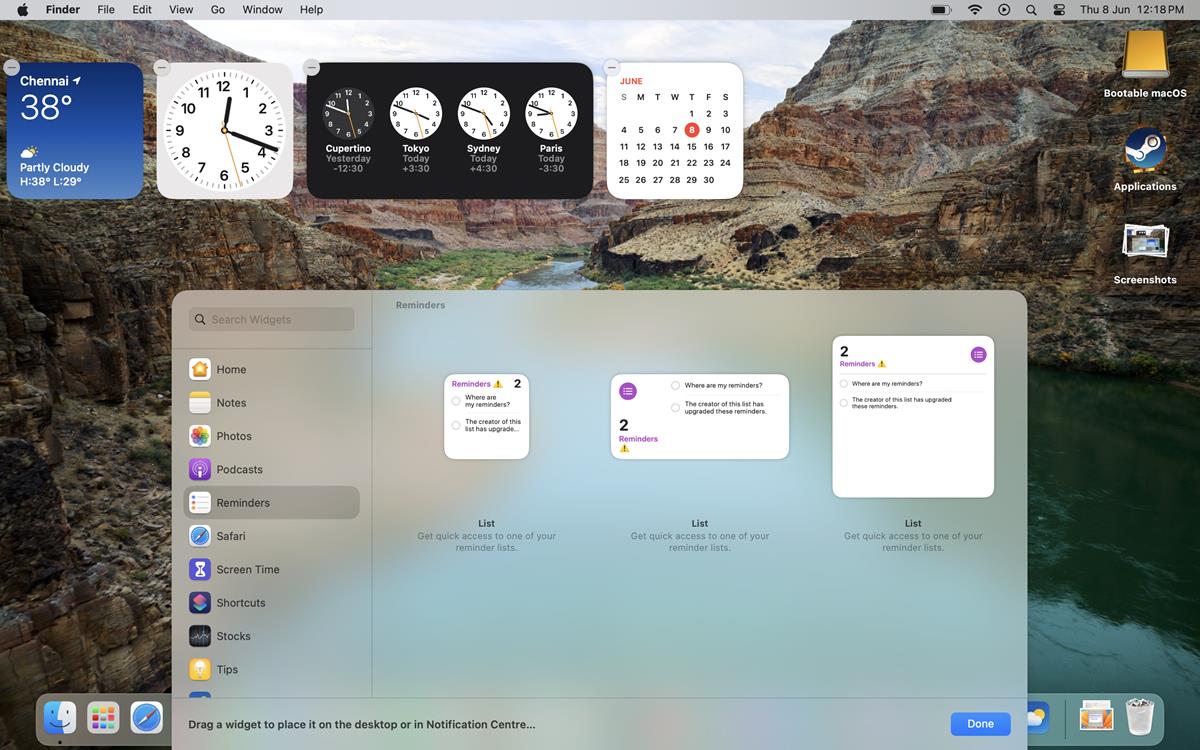Click the purple list icon on the large Reminders widget
Viewport: 1200px width, 750px height.
point(978,354)
